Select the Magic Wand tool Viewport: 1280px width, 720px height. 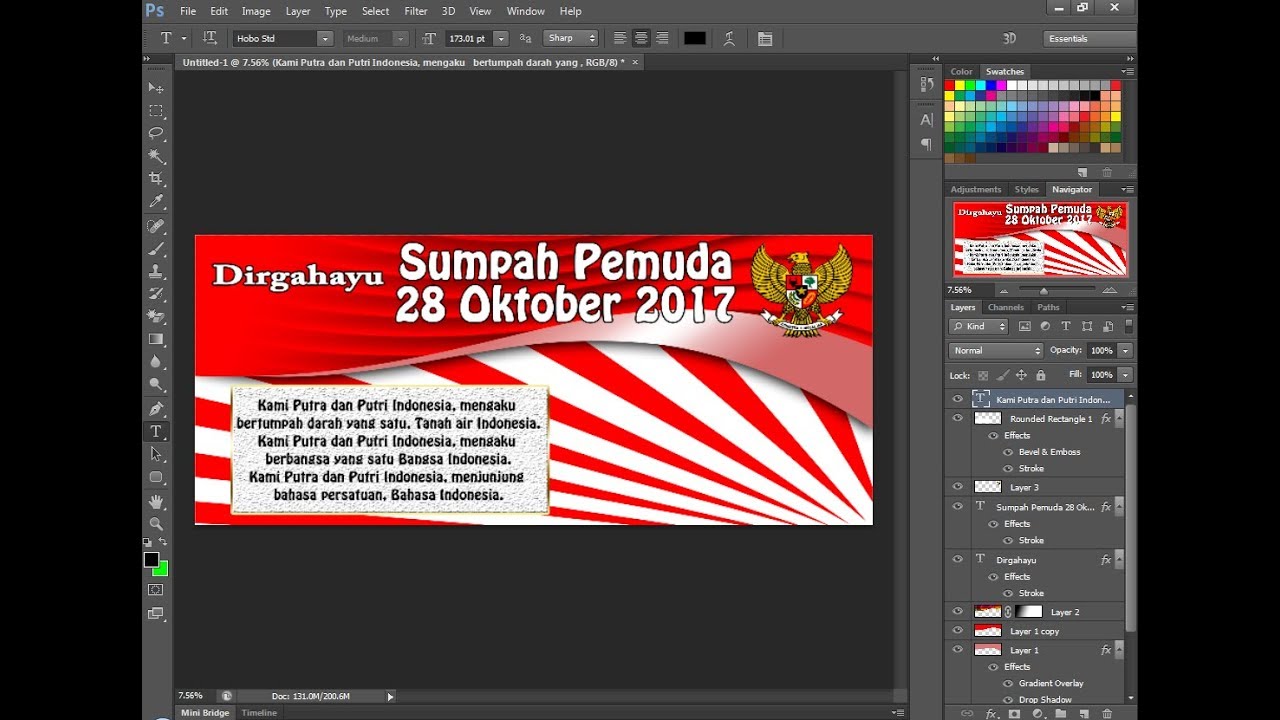[x=156, y=155]
